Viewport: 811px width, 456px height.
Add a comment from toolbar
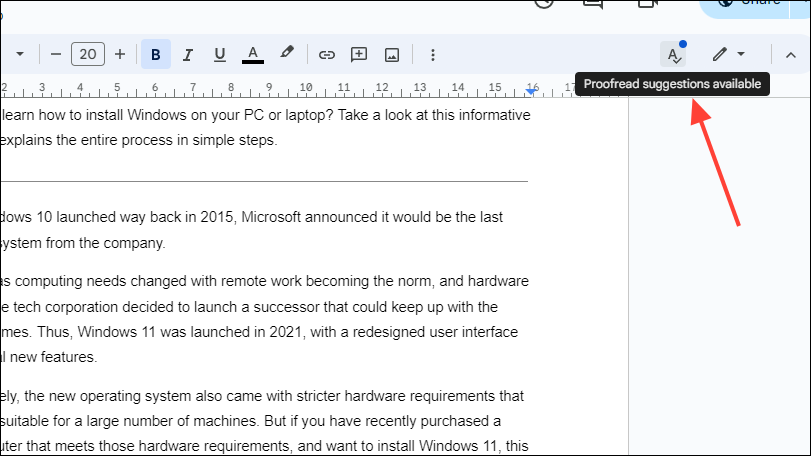tap(359, 54)
